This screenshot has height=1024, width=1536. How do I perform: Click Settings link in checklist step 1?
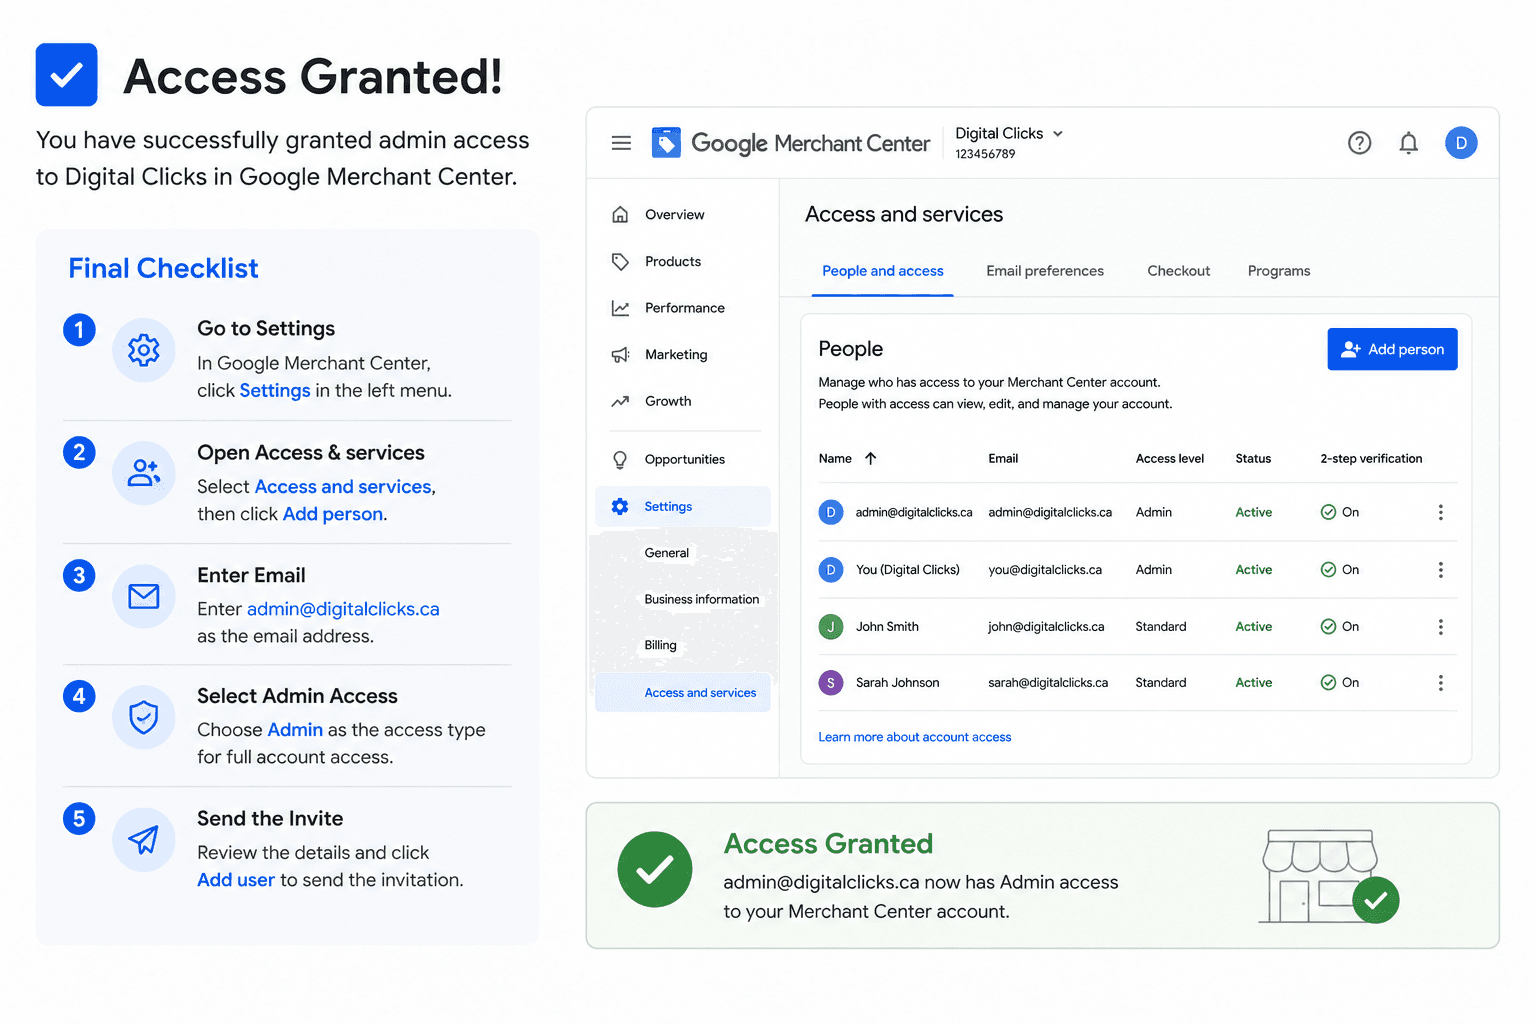coord(275,391)
